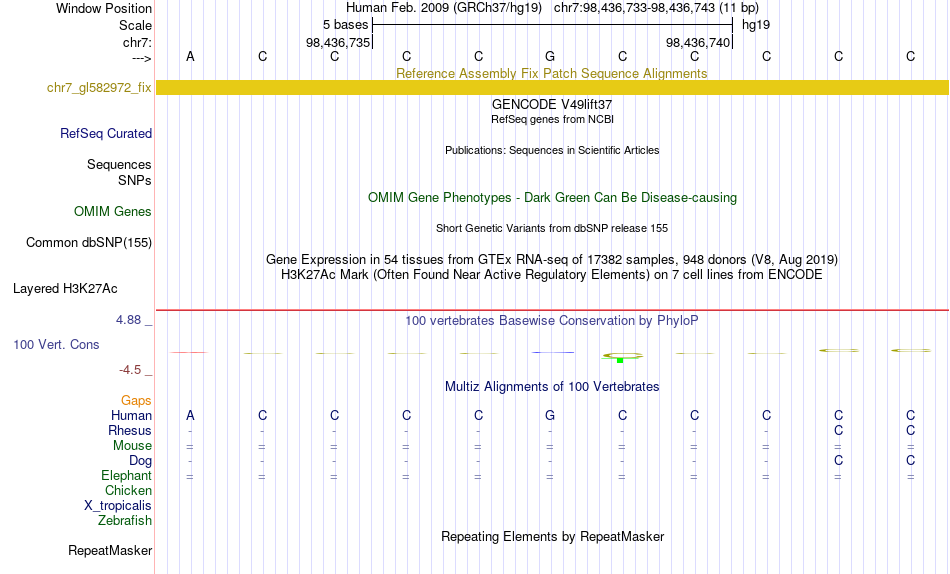950x574 pixels.
Task: Toggle strand direction via the ---> arrow
Action: 142,58
